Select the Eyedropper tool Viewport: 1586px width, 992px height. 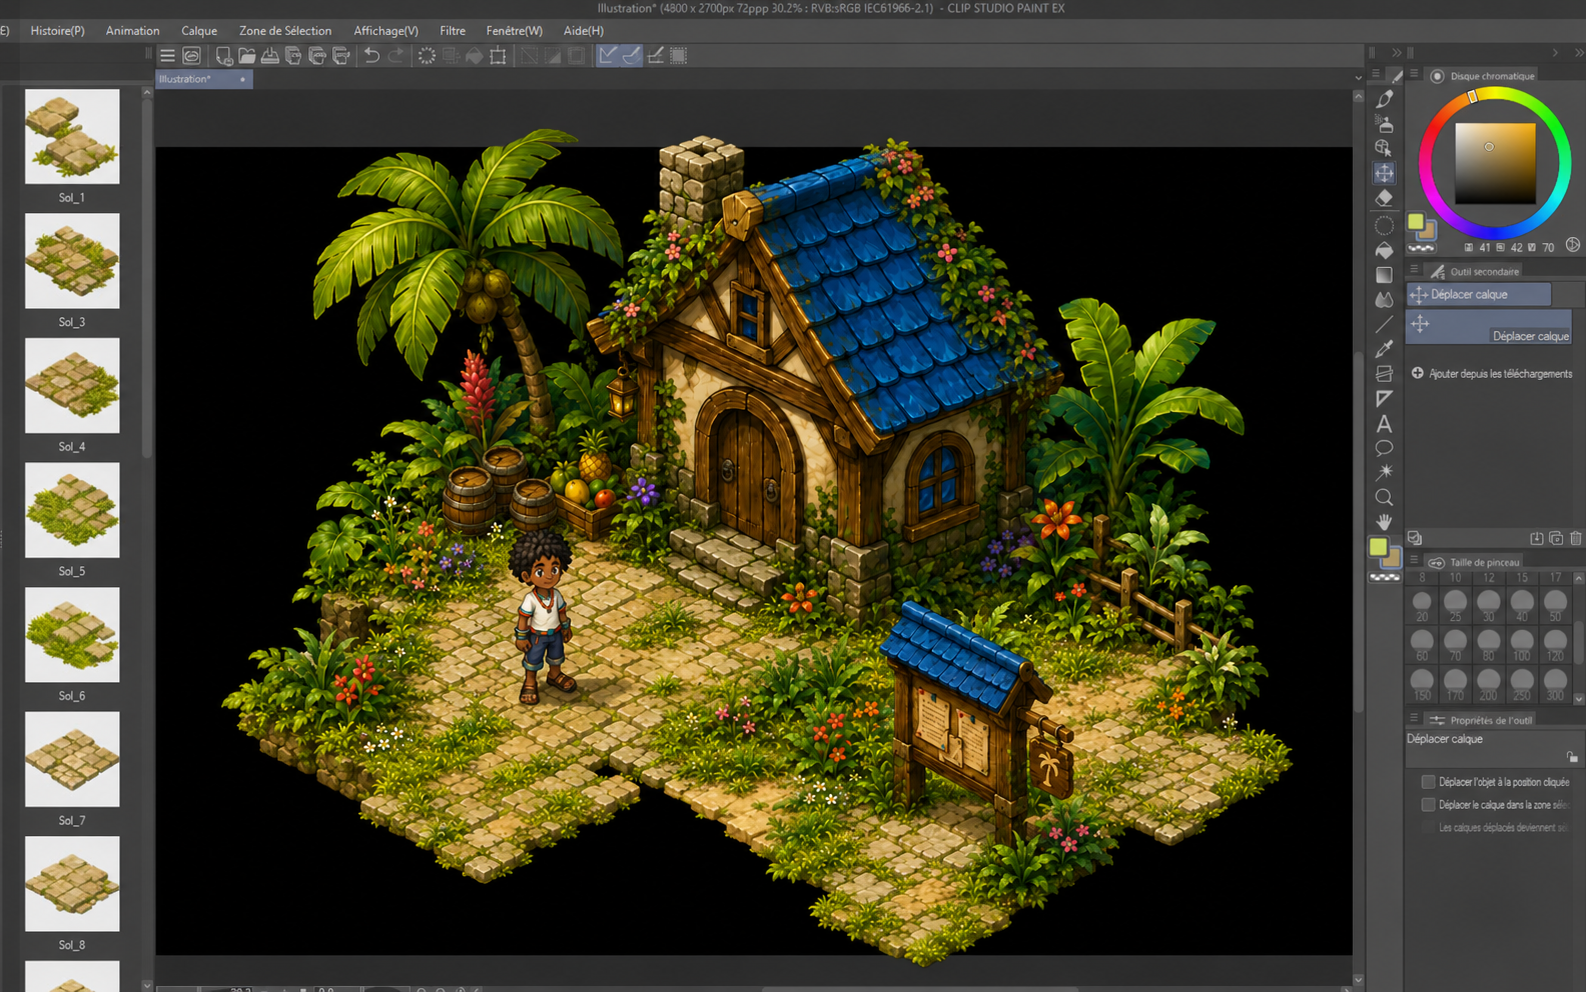pyautogui.click(x=1384, y=349)
